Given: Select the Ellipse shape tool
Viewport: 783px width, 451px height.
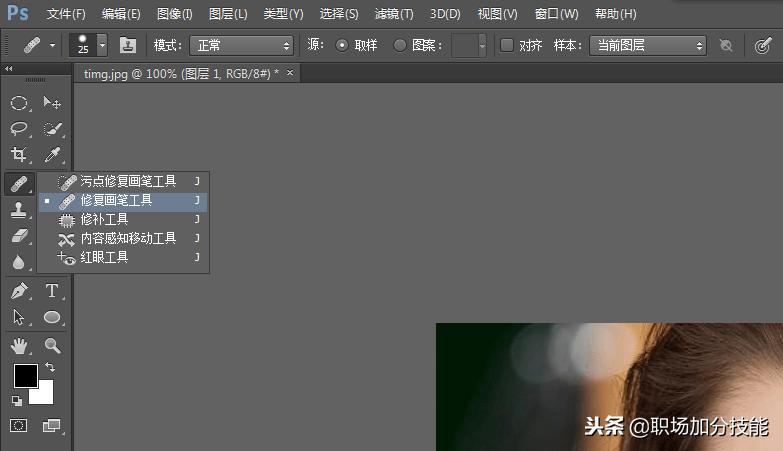Looking at the screenshot, I should click(x=52, y=317).
